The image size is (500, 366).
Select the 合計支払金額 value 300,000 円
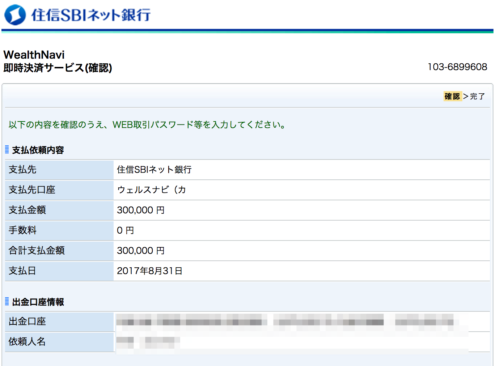coord(141,251)
